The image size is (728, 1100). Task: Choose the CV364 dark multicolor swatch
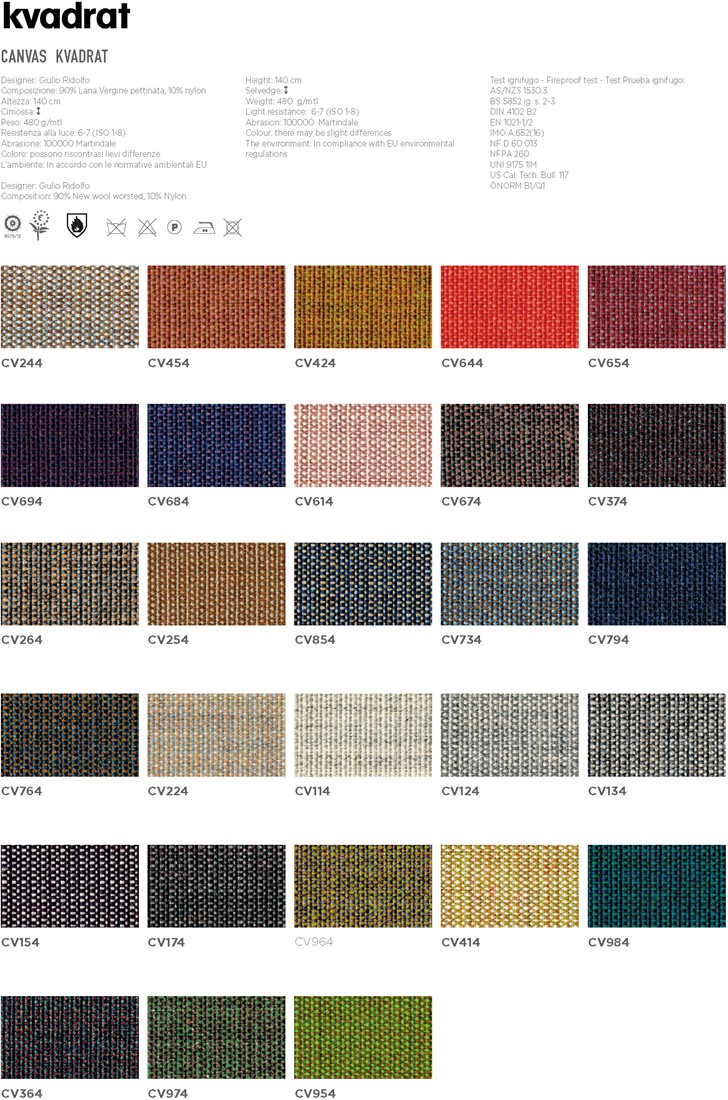[70, 1037]
